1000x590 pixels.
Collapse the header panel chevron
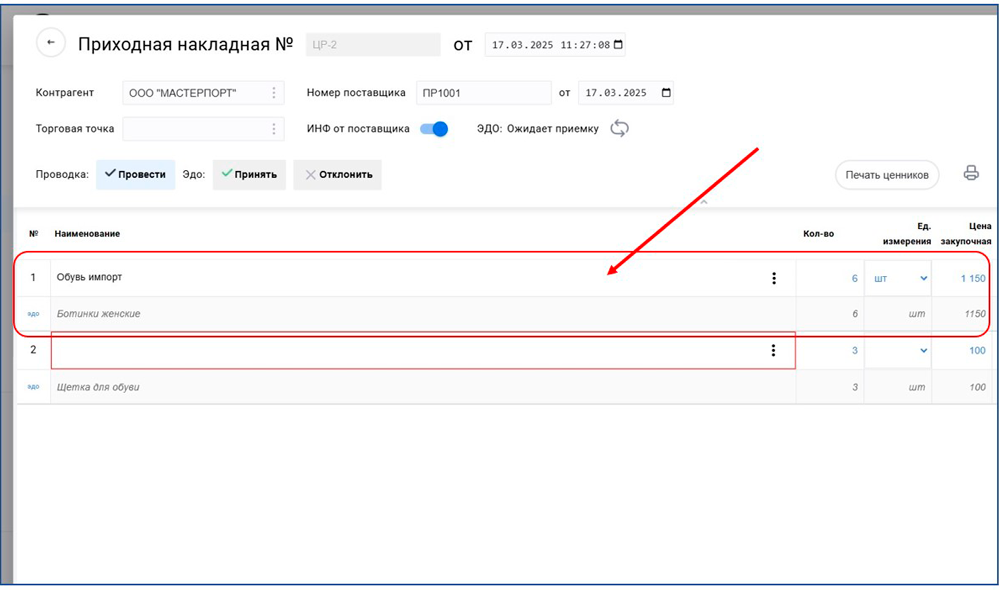click(702, 202)
